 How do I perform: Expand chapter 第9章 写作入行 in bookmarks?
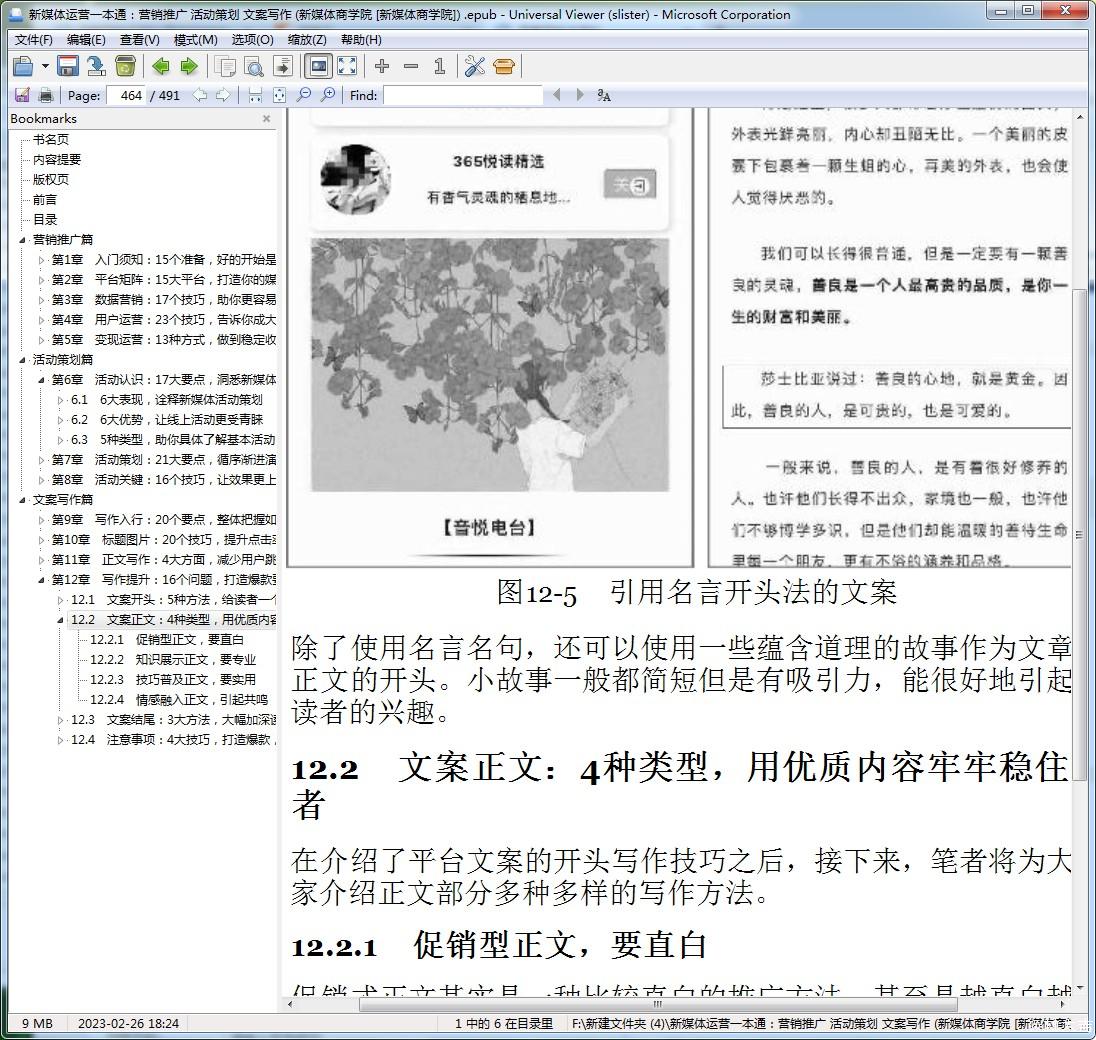point(42,520)
